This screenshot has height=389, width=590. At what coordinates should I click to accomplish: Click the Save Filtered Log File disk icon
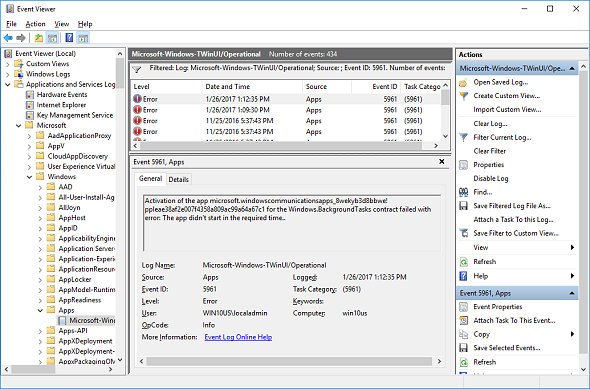click(464, 206)
